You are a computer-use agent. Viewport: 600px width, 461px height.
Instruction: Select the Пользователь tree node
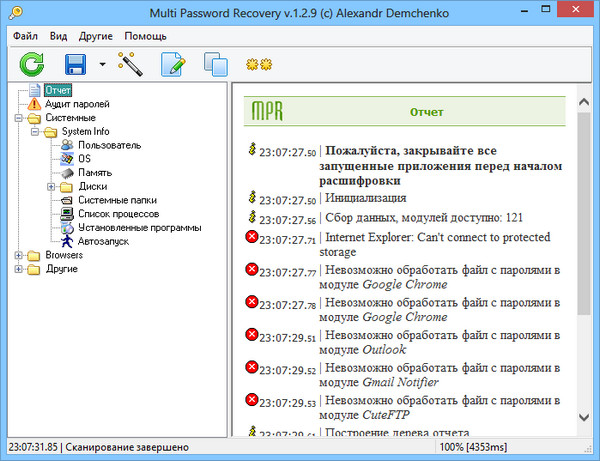(109, 145)
